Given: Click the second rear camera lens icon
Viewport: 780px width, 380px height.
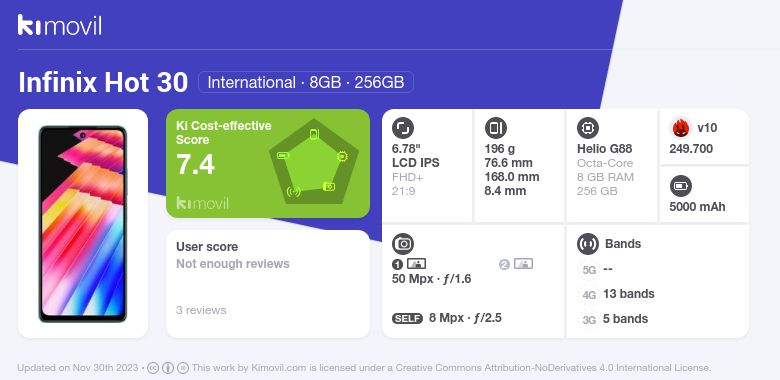Looking at the screenshot, I should pyautogui.click(x=523, y=264).
